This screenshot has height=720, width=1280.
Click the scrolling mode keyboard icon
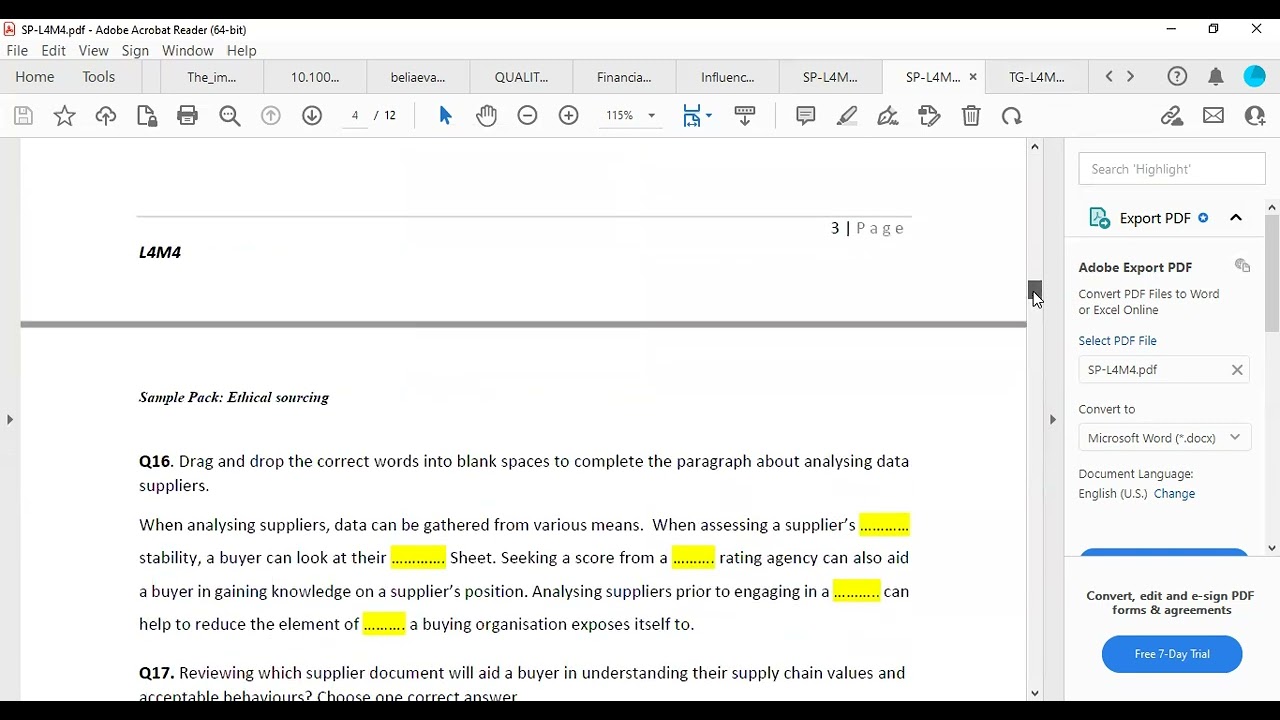tap(745, 116)
